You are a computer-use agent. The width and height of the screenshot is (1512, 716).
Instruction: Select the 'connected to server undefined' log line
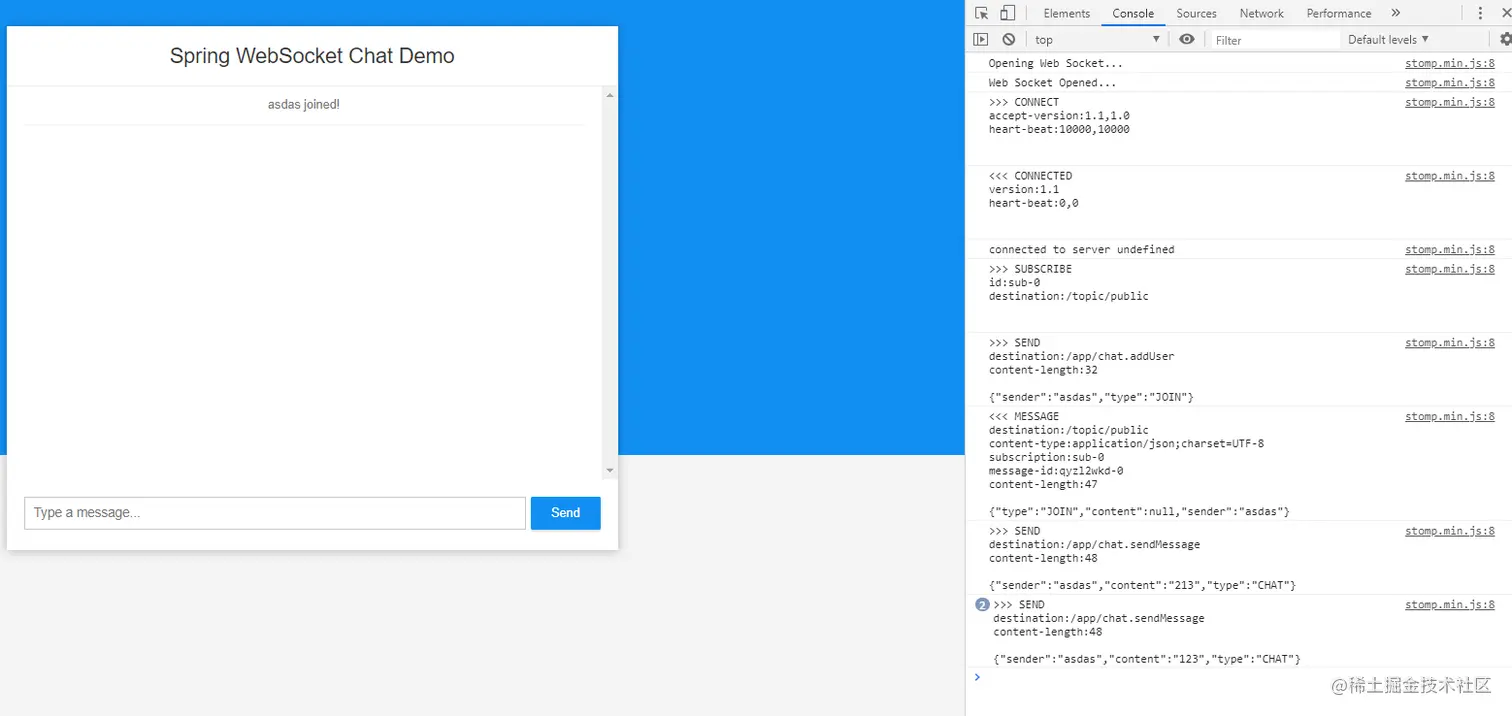pos(1082,250)
